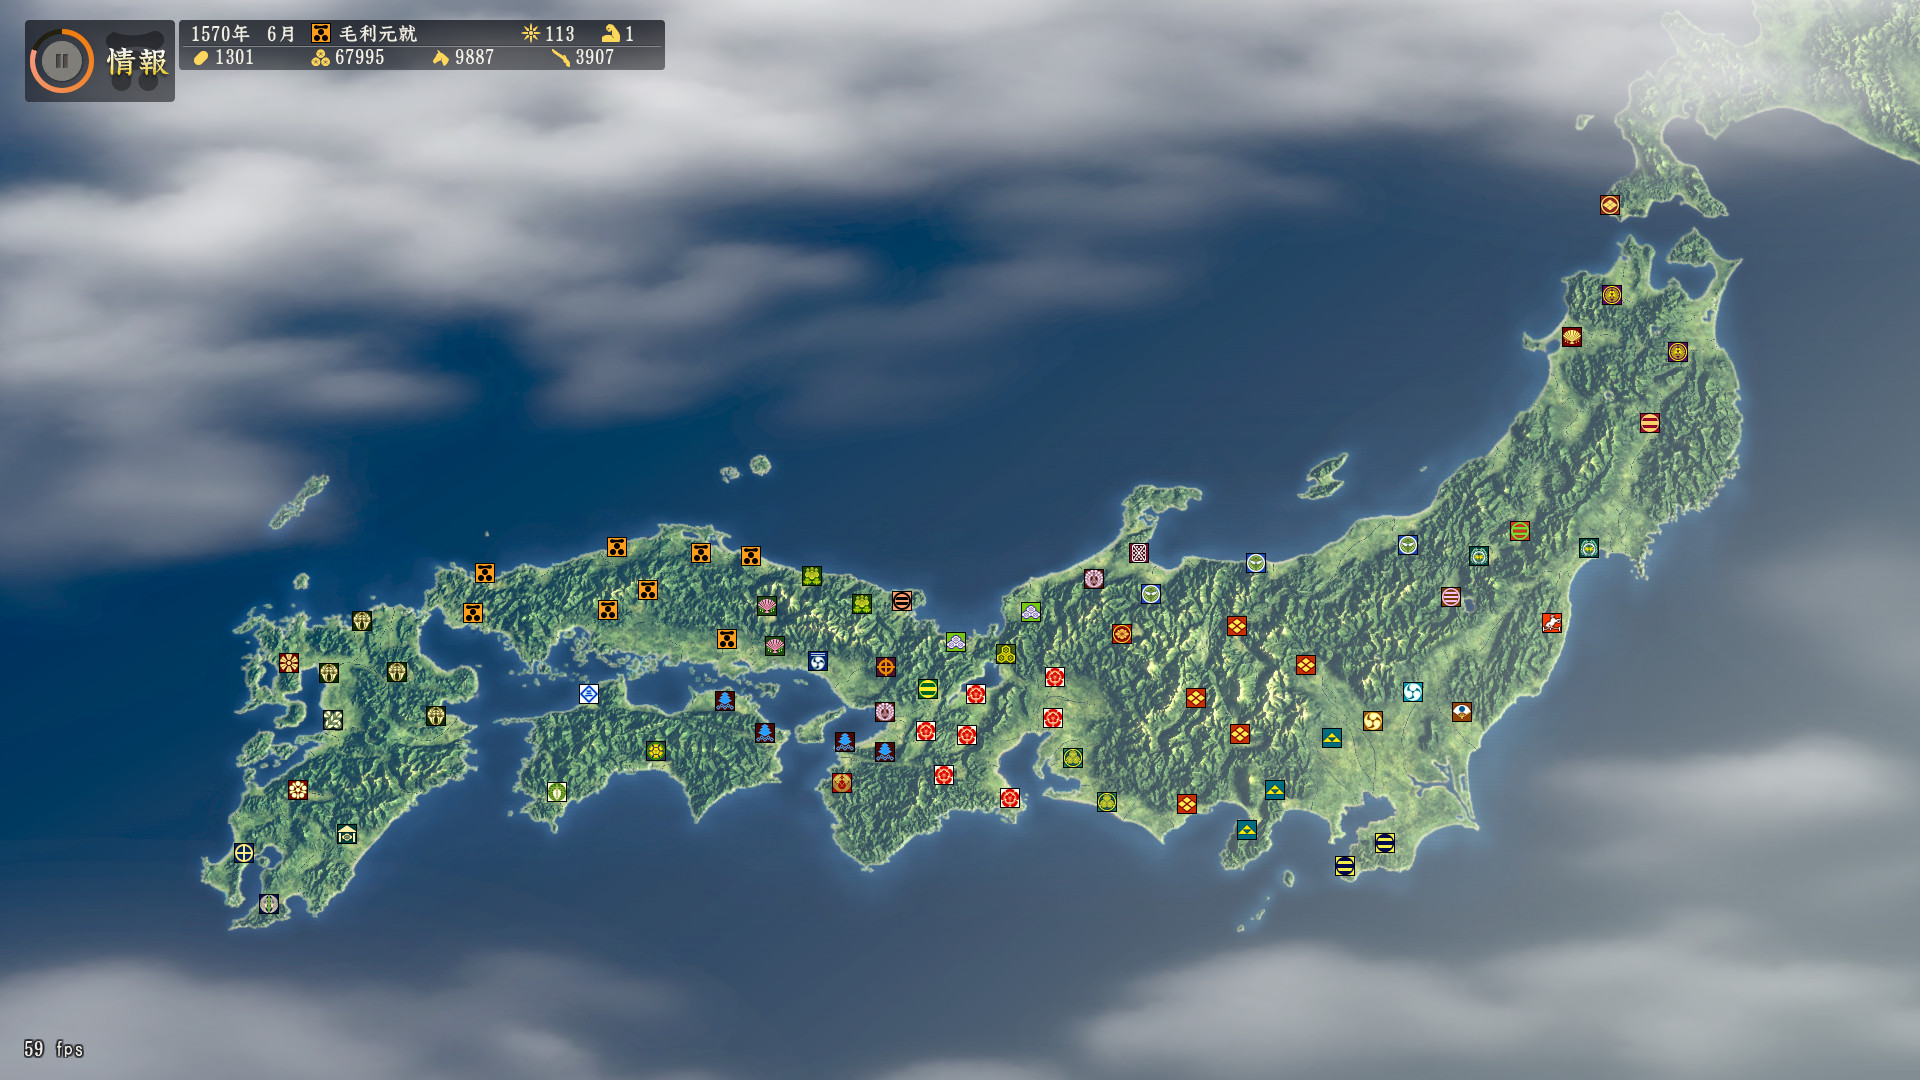Select the red-and-gold crest on western Kii peninsula
This screenshot has height=1080, width=1920.
pyautogui.click(x=842, y=783)
